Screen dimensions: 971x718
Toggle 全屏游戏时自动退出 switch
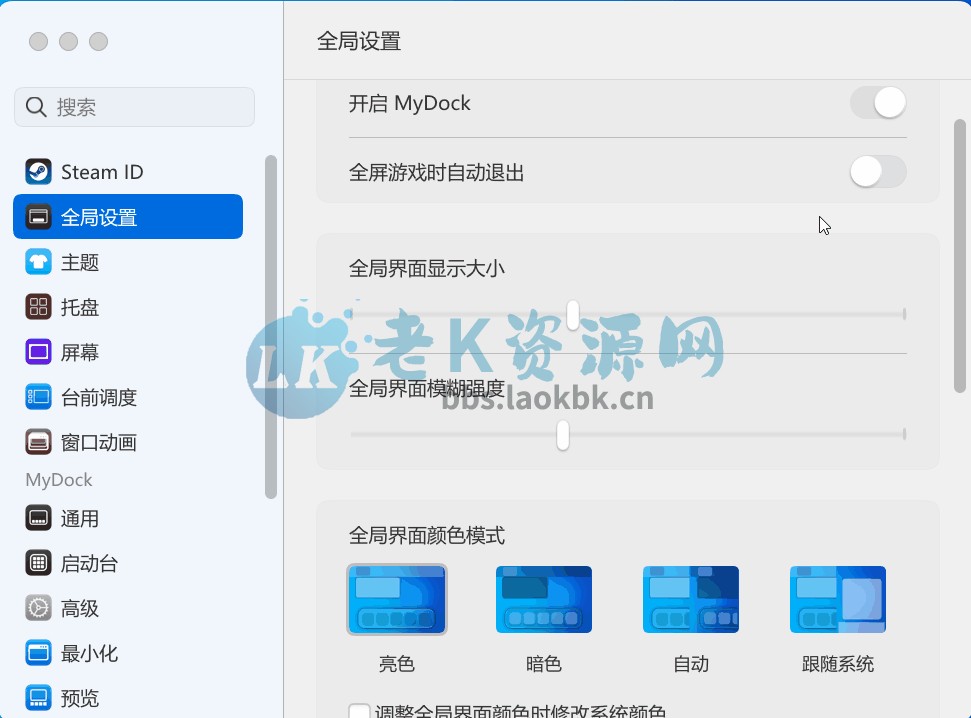point(878,172)
